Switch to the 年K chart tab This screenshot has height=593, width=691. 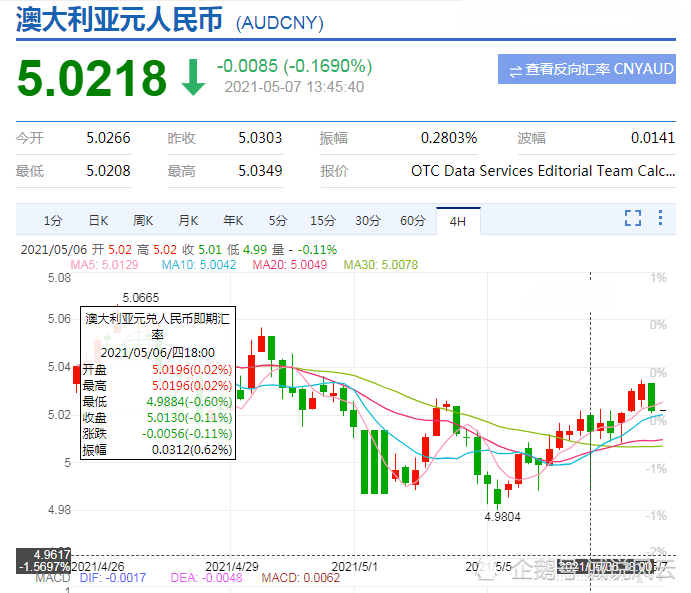point(233,220)
